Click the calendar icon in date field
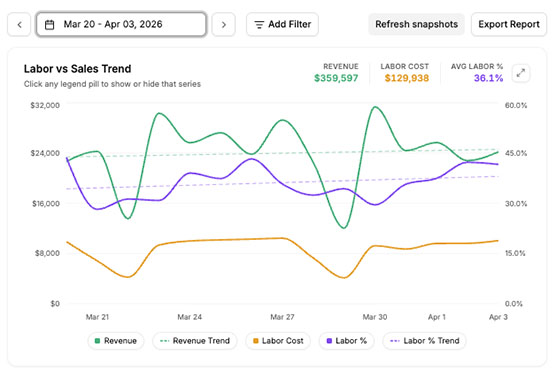Image resolution: width=556 pixels, height=378 pixels. point(50,24)
